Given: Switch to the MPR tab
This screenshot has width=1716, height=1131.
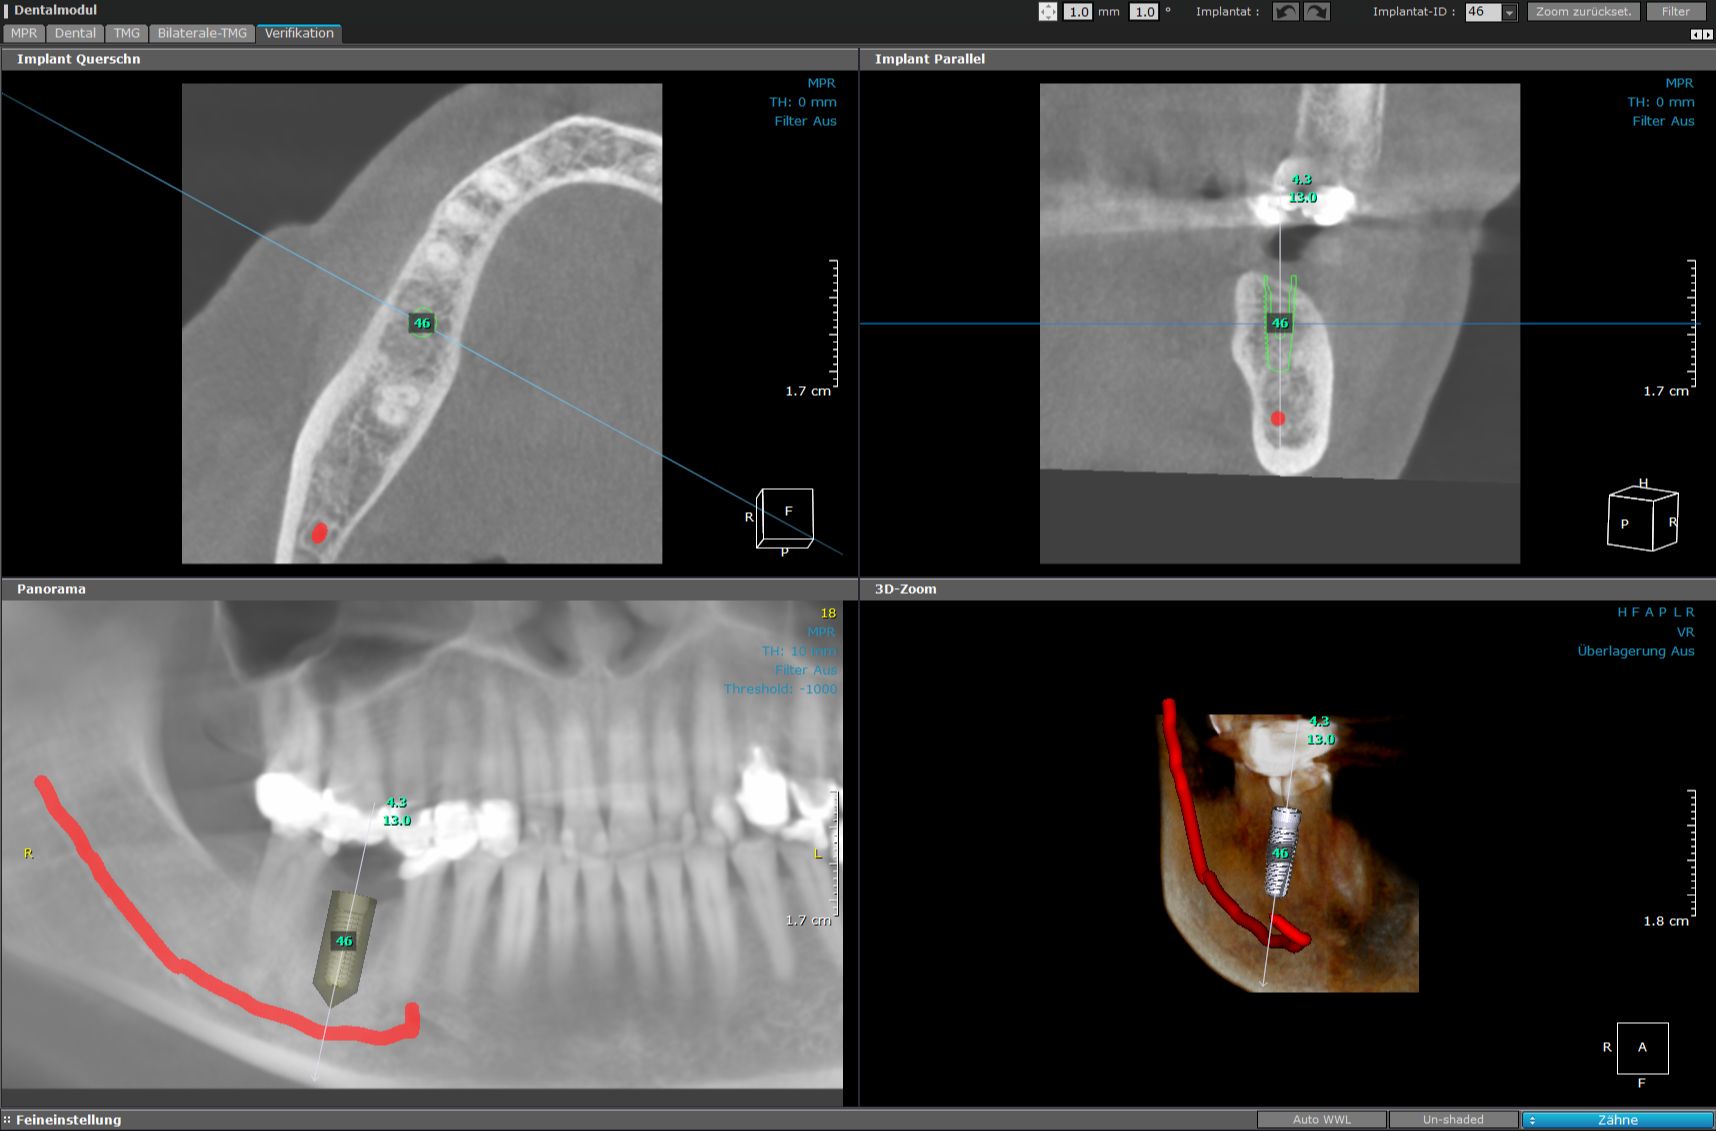Looking at the screenshot, I should [x=24, y=33].
